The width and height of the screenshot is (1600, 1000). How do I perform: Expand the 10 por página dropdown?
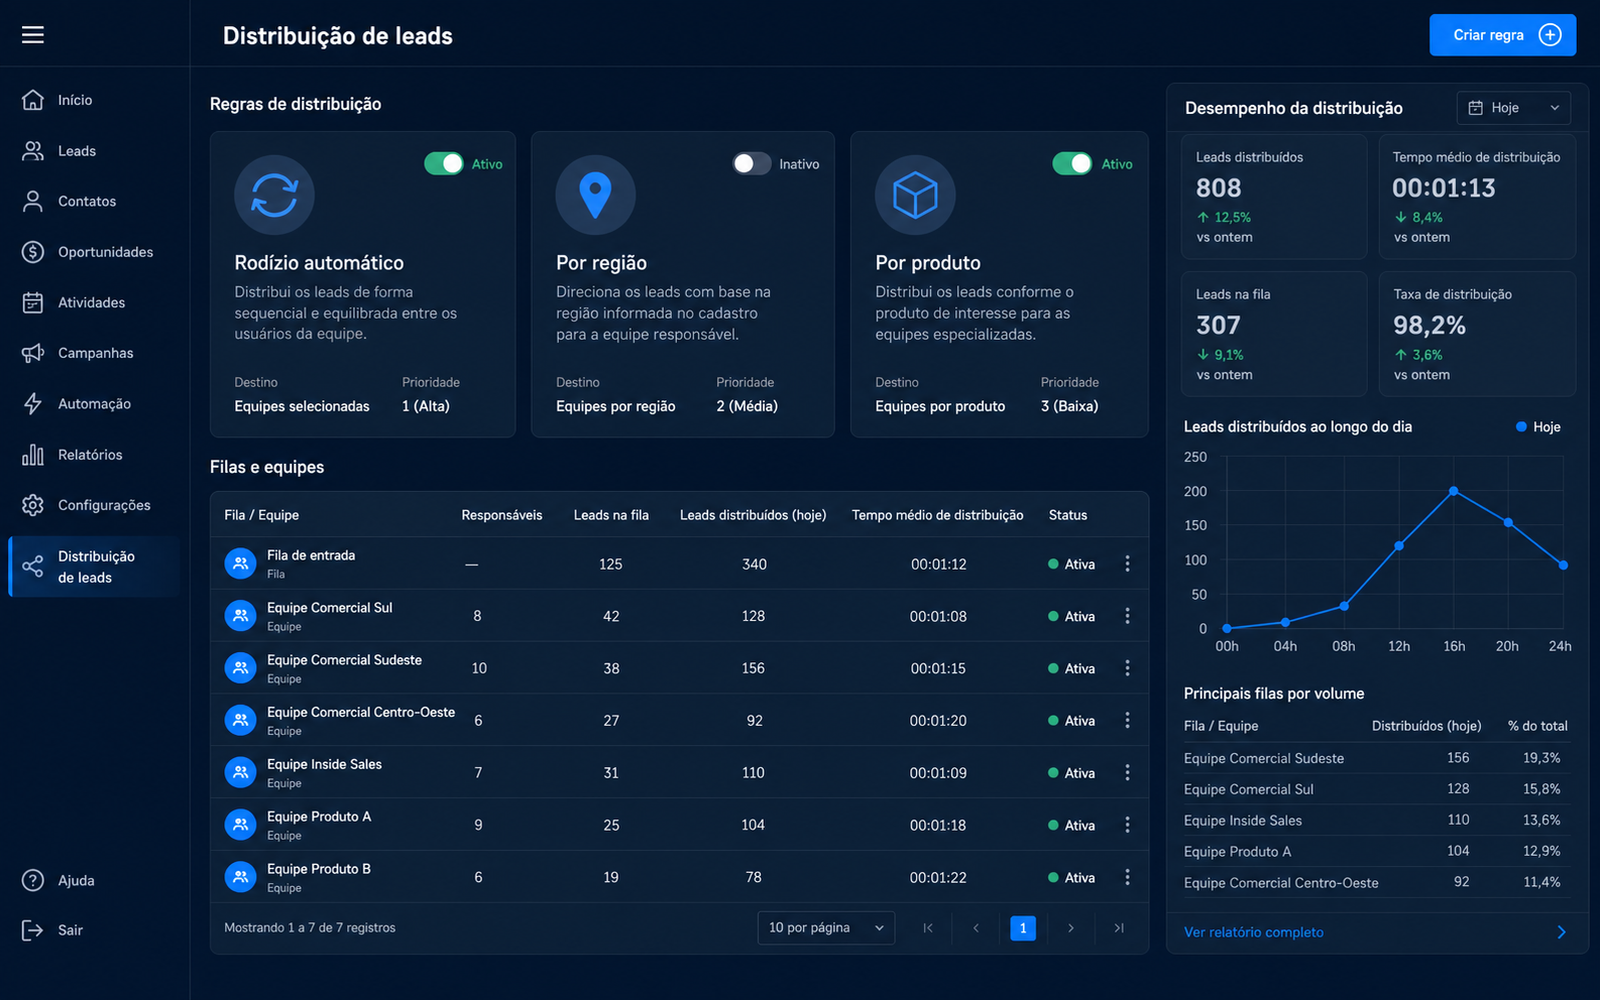tap(826, 928)
